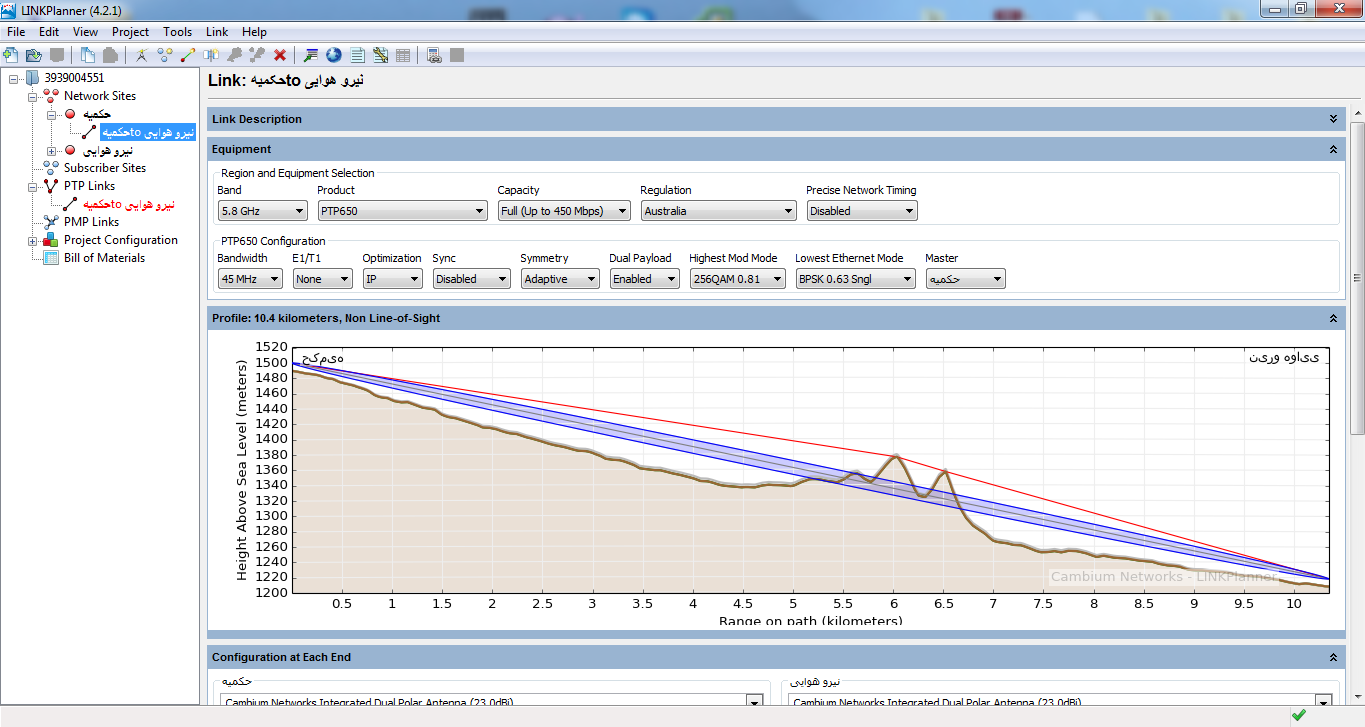
Task: Open the E1/T1 dropdown
Action: (323, 279)
